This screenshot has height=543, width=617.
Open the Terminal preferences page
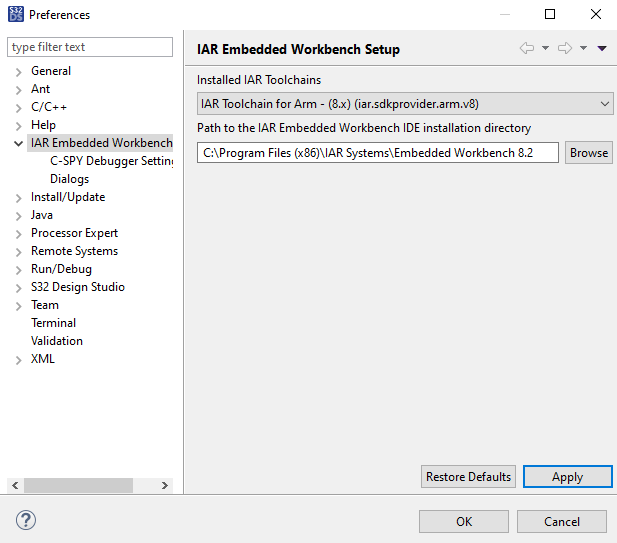point(53,323)
